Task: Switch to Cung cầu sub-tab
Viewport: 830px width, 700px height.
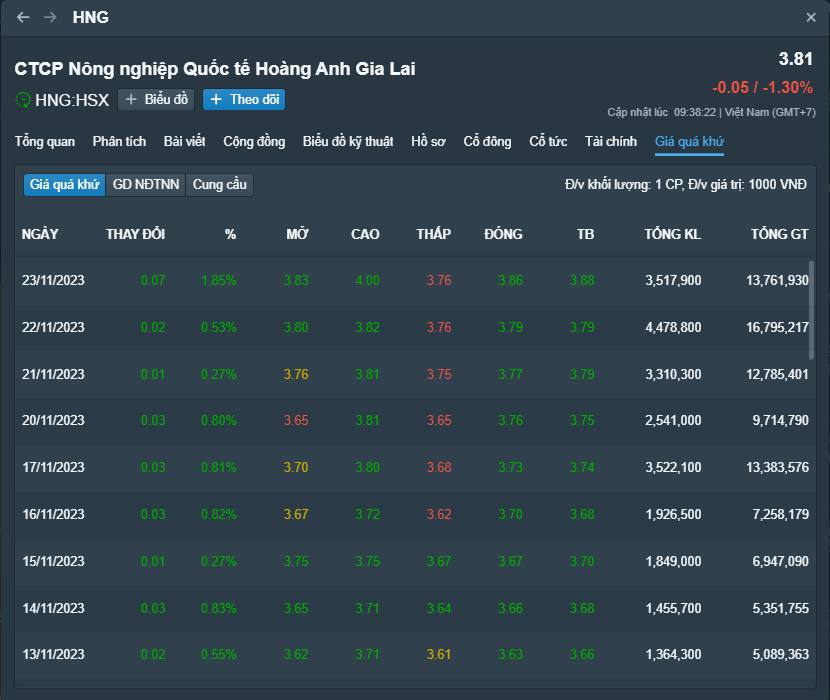Action: click(x=219, y=185)
